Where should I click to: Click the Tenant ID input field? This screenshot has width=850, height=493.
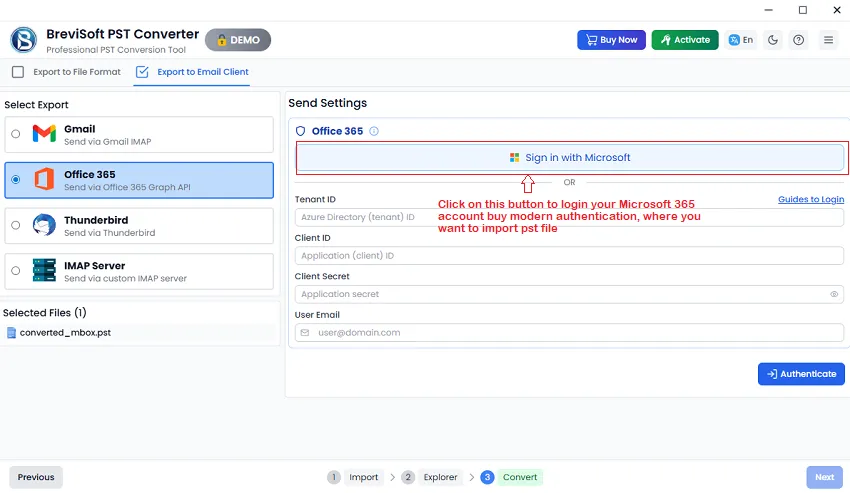click(569, 217)
